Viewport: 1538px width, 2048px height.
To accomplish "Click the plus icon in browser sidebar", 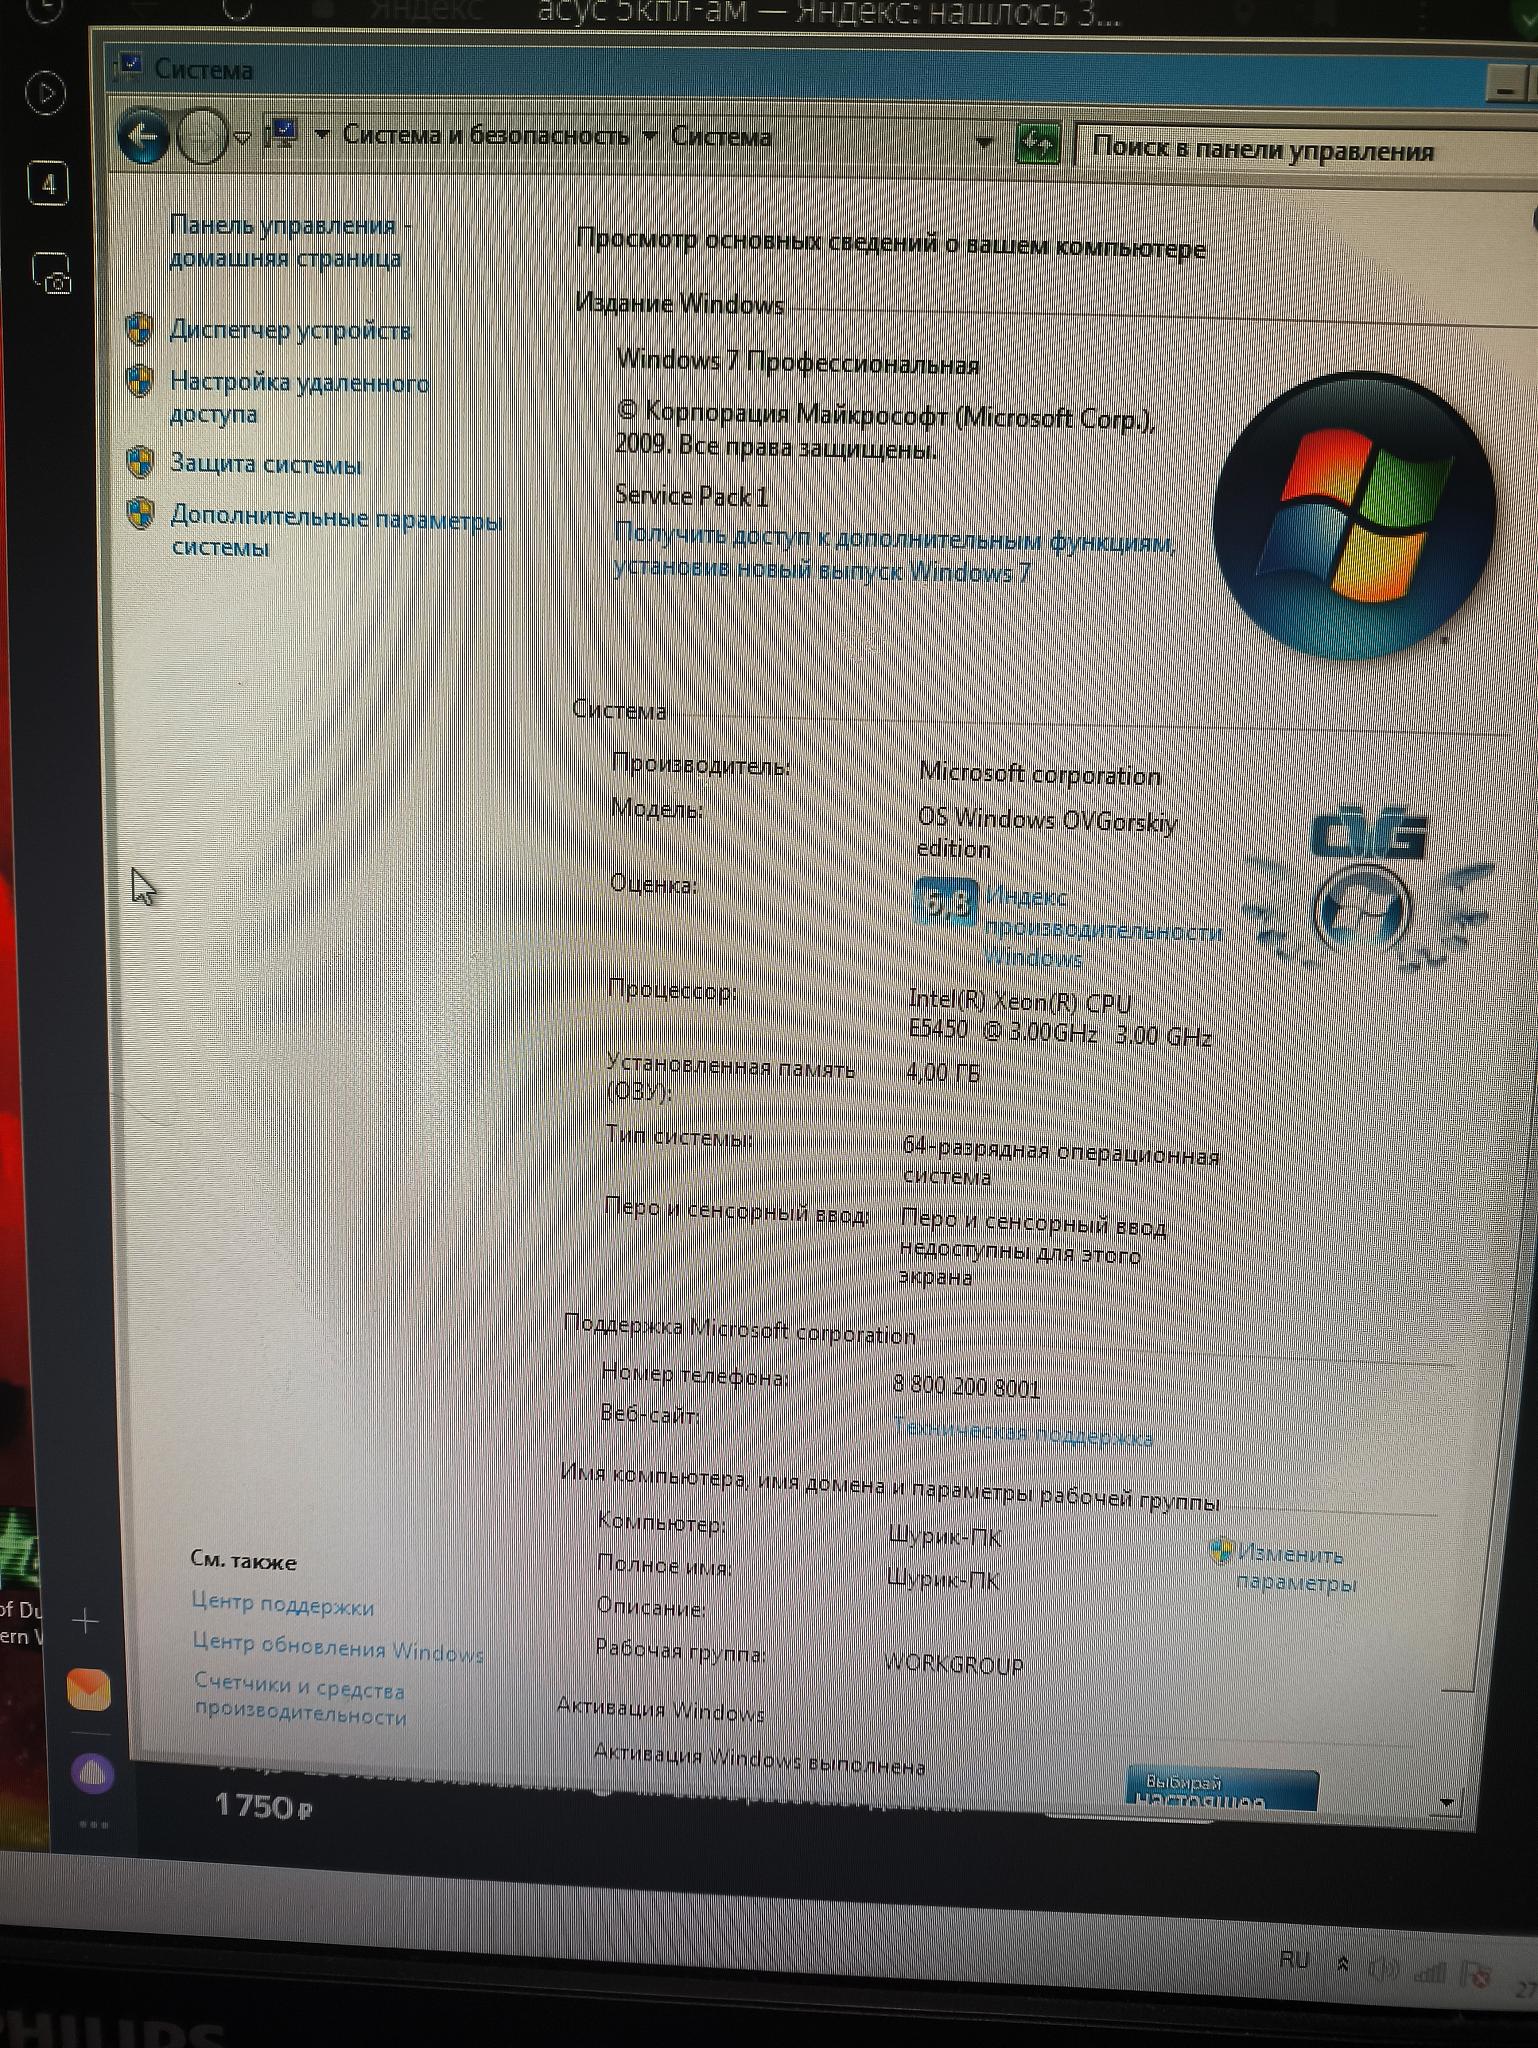I will 86,1621.
